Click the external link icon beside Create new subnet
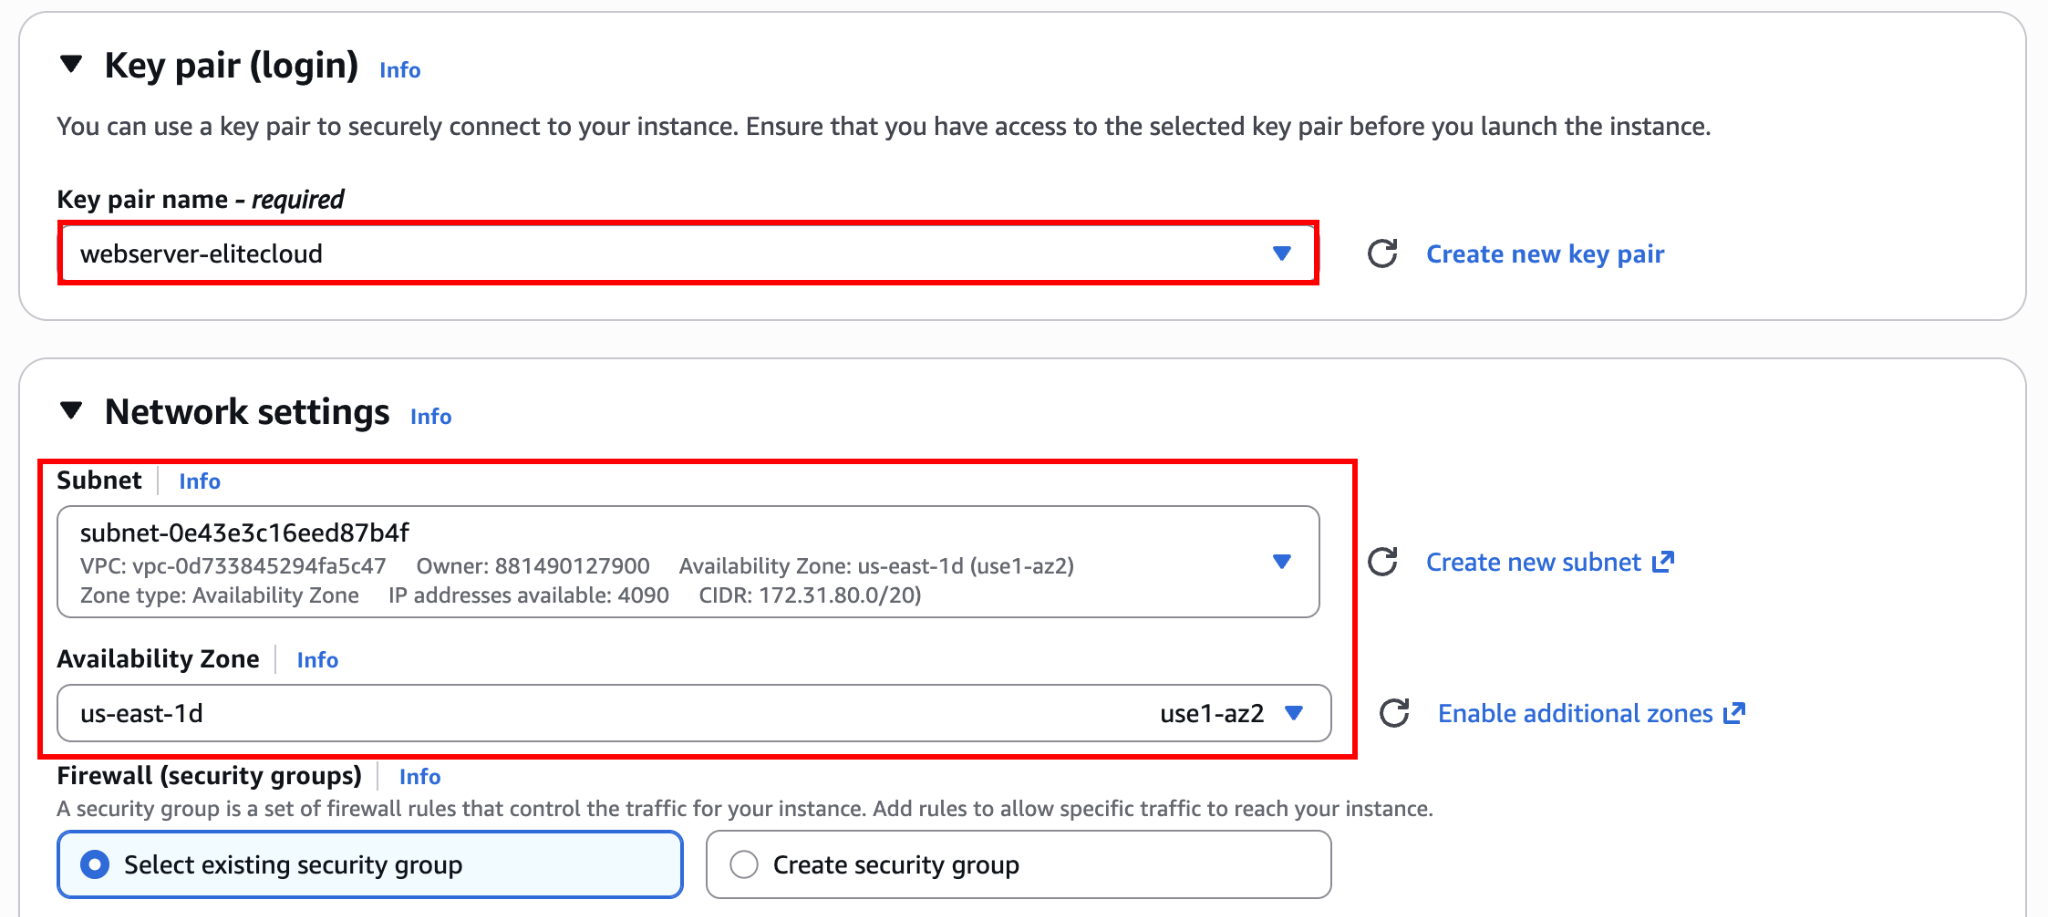This screenshot has width=2048, height=917. [1663, 561]
